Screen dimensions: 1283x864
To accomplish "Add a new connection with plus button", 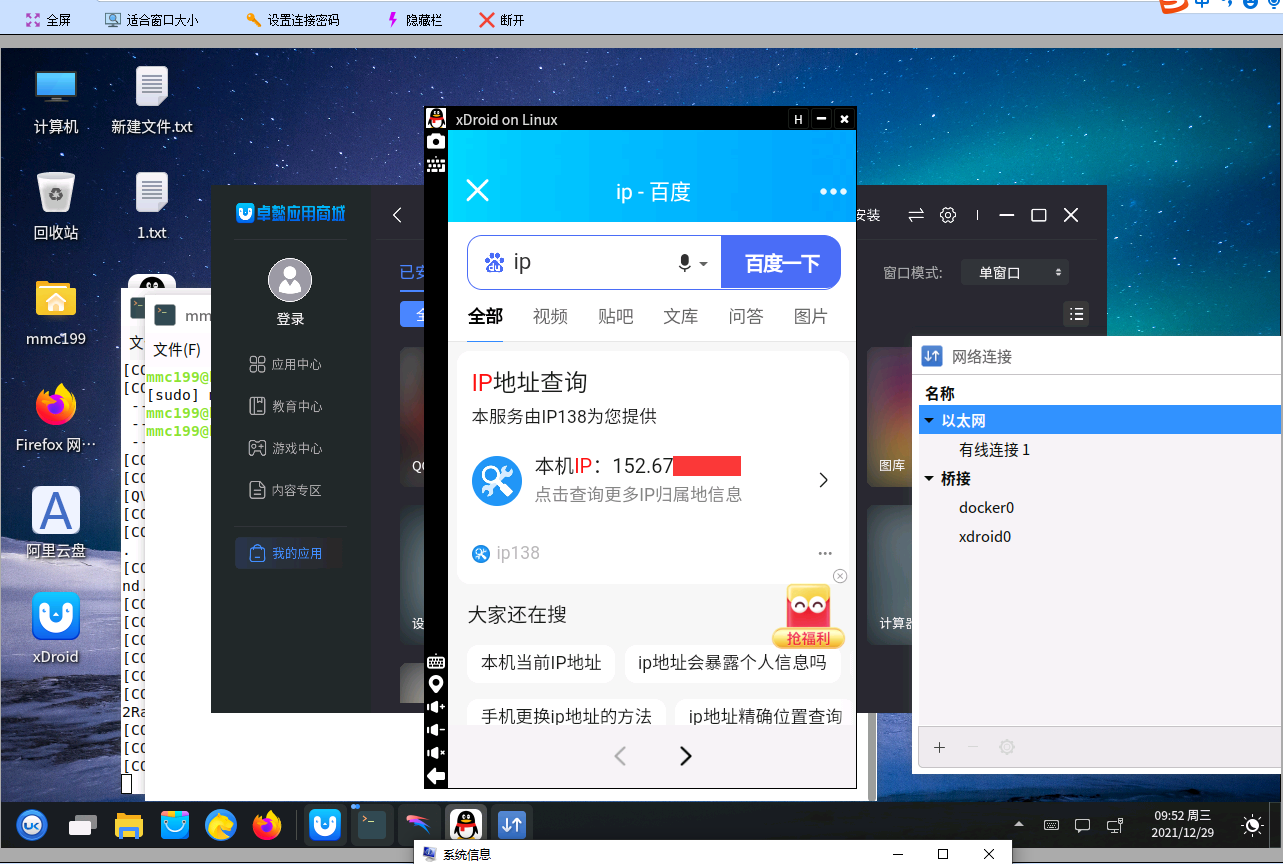I will click(x=939, y=747).
